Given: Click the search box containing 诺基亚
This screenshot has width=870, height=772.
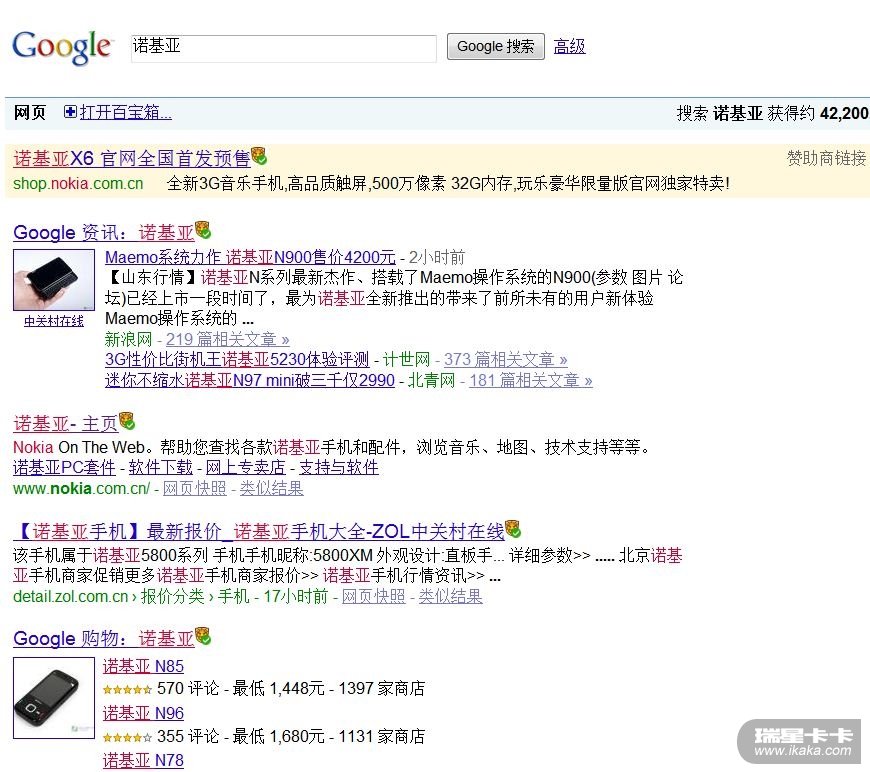Looking at the screenshot, I should pos(284,48).
